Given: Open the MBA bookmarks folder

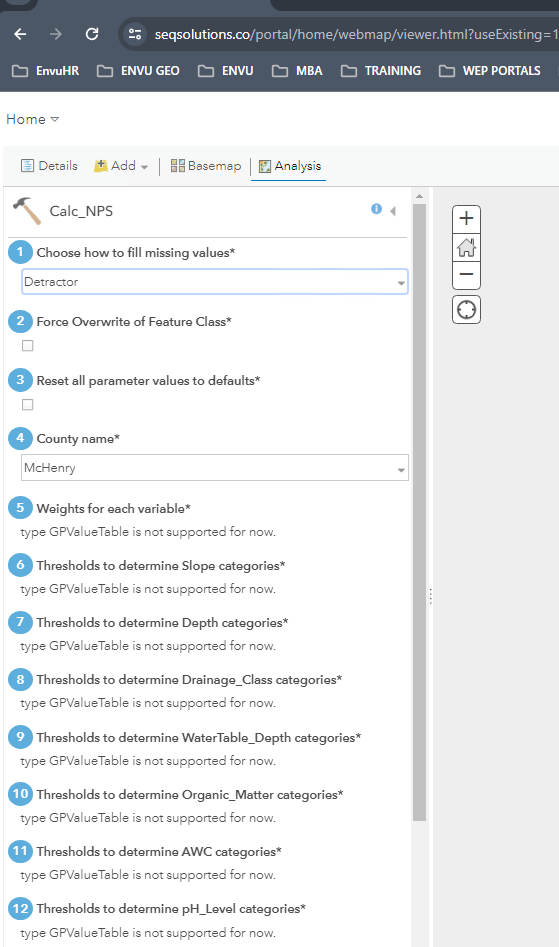Looking at the screenshot, I should (x=297, y=71).
